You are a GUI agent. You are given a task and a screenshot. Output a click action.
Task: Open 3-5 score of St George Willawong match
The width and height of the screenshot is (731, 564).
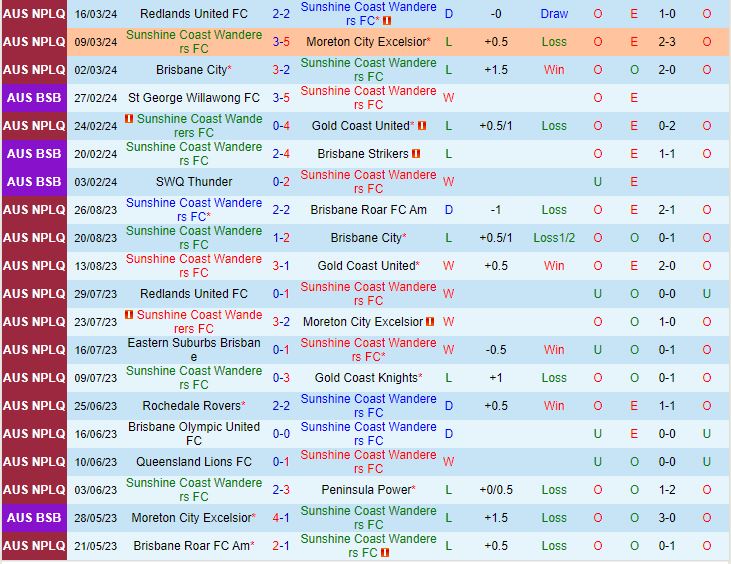pos(281,98)
